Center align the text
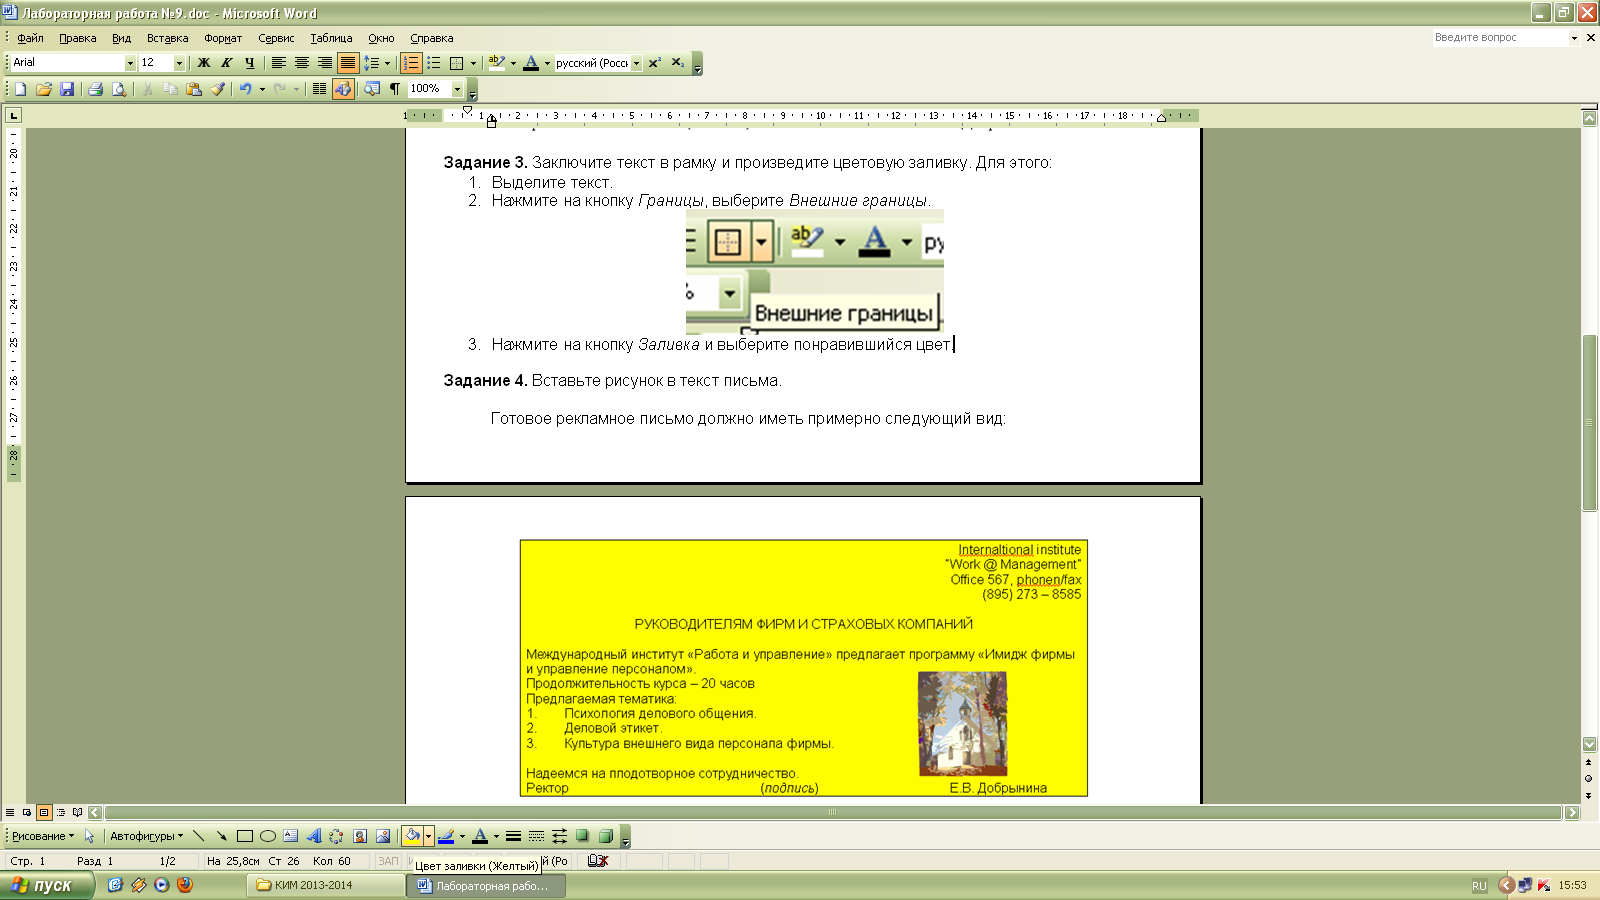The image size is (1600, 900). point(302,63)
